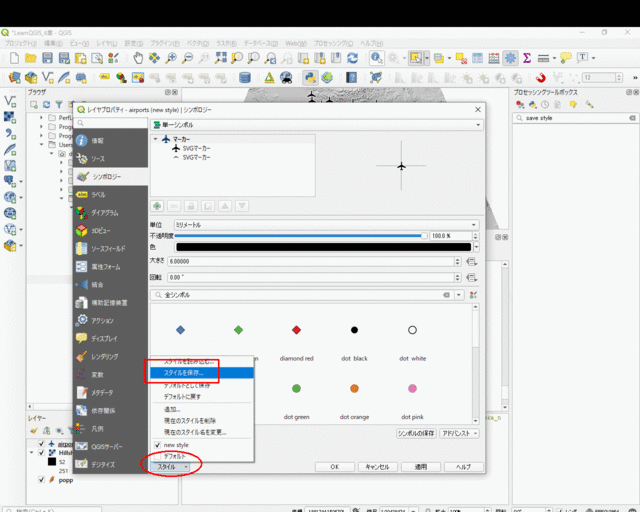The image size is (640, 512).
Task: Click the black 色 color bar
Action: pyautogui.click(x=323, y=247)
